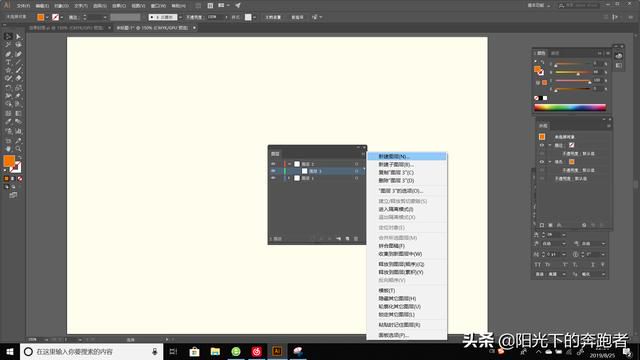Screen dimensions: 640x360
Task: Toggle visibility eye of 图层 1
Action: pyautogui.click(x=273, y=178)
